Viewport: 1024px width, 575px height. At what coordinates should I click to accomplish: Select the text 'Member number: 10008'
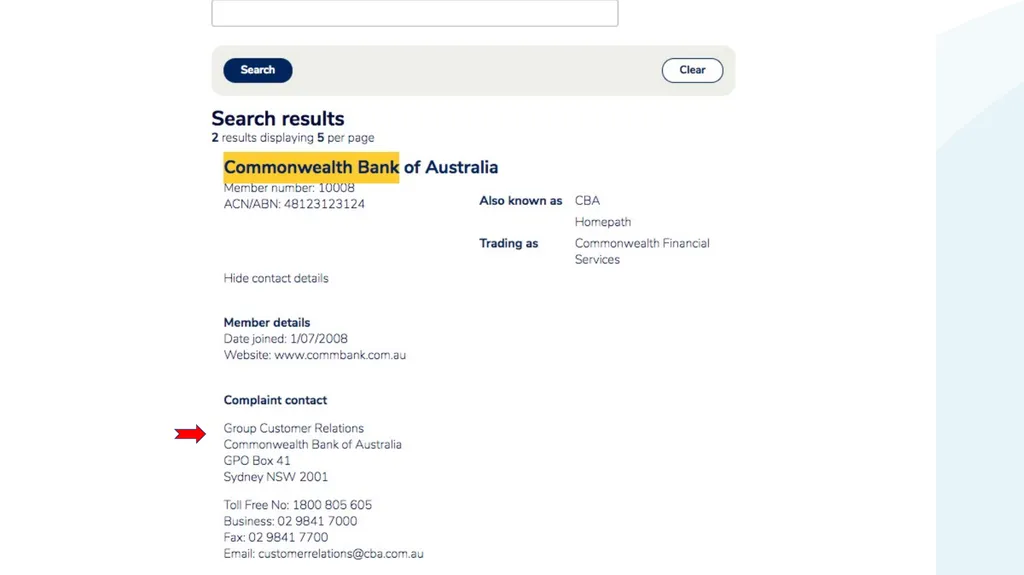point(289,188)
